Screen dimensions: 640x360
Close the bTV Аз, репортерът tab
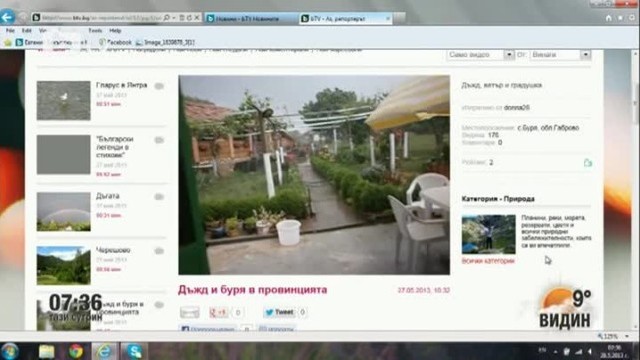pyautogui.click(x=388, y=18)
